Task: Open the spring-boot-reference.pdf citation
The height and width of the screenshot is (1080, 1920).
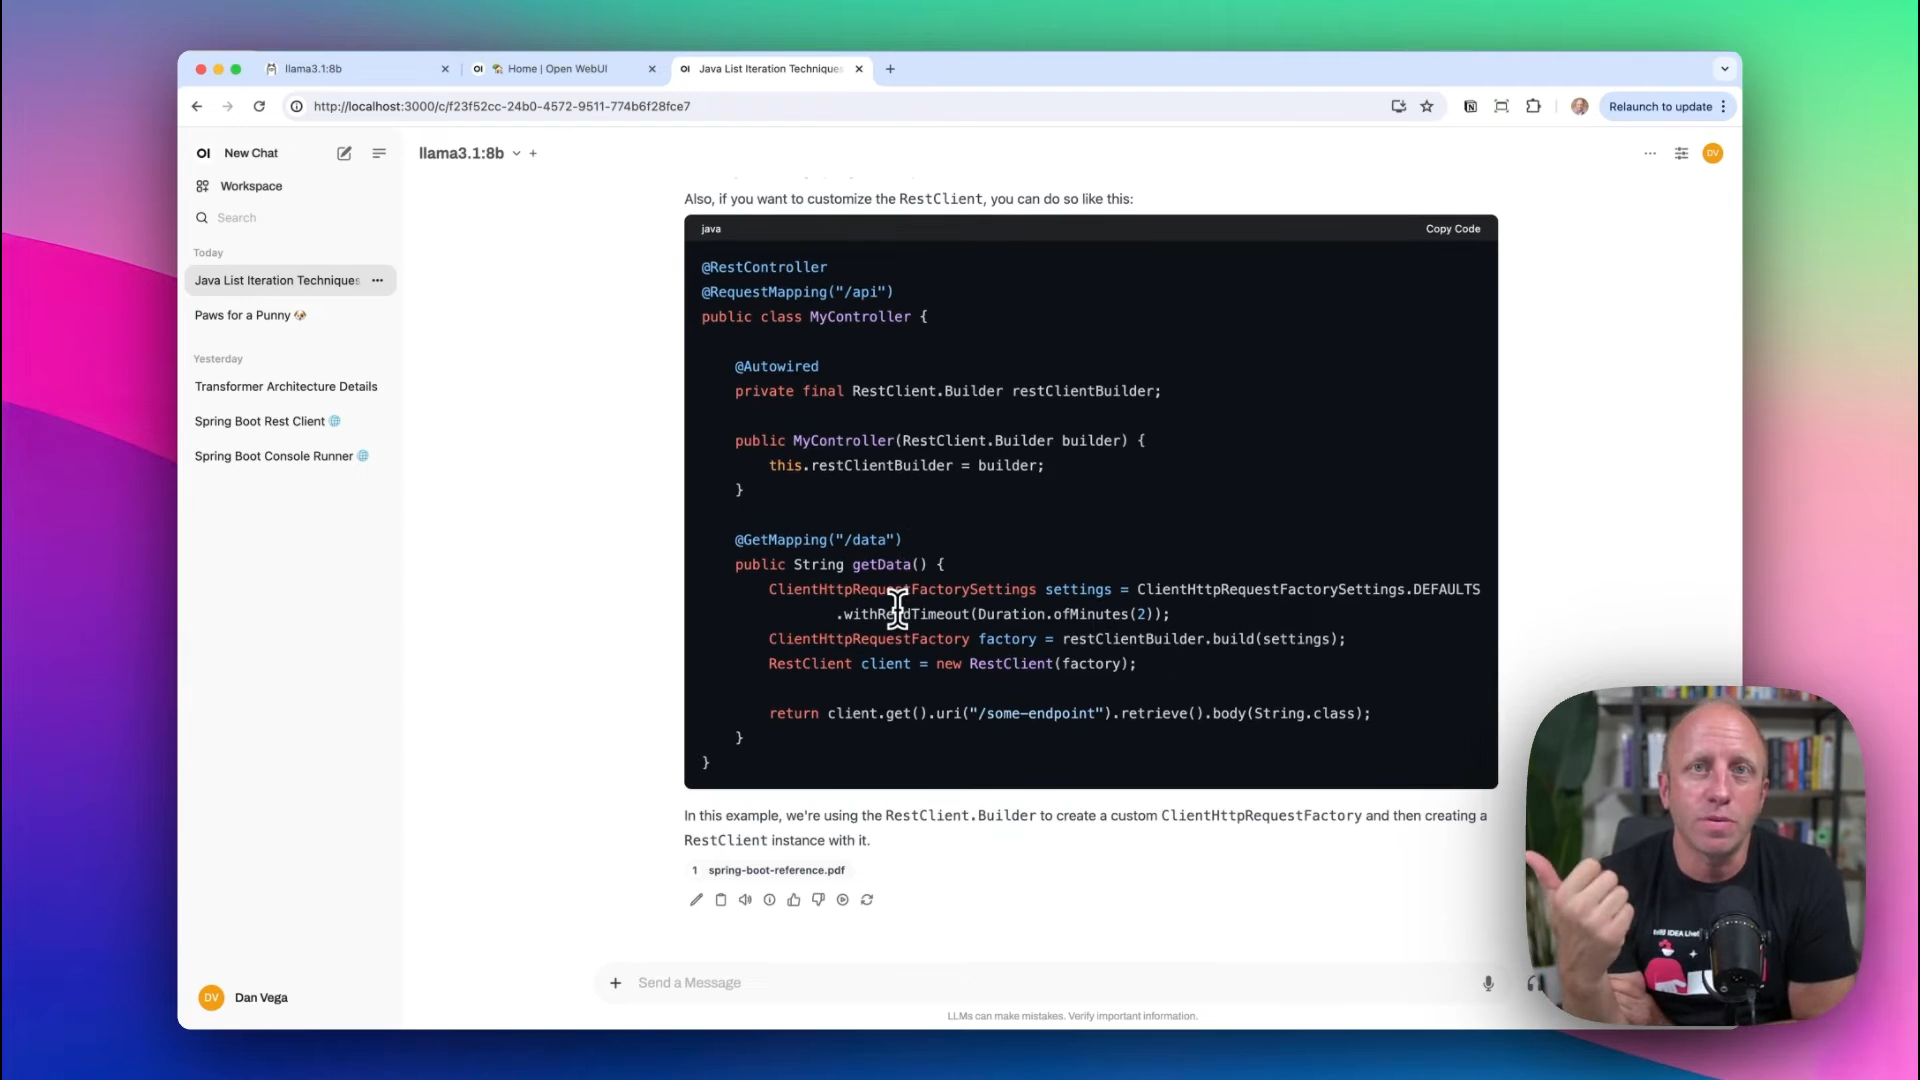Action: [776, 870]
